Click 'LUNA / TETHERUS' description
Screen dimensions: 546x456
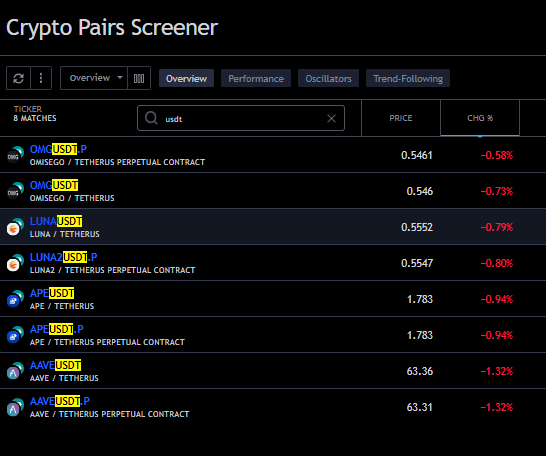(x=65, y=234)
